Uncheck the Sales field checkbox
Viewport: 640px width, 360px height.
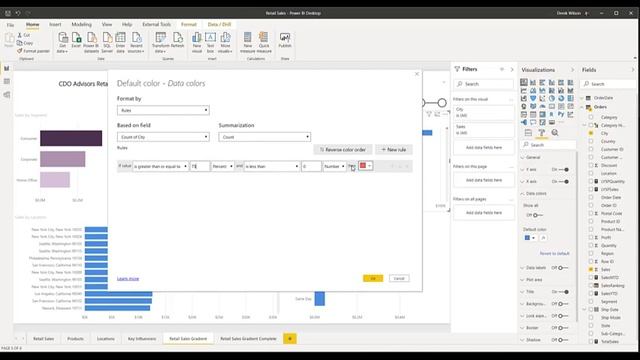pyautogui.click(x=591, y=269)
